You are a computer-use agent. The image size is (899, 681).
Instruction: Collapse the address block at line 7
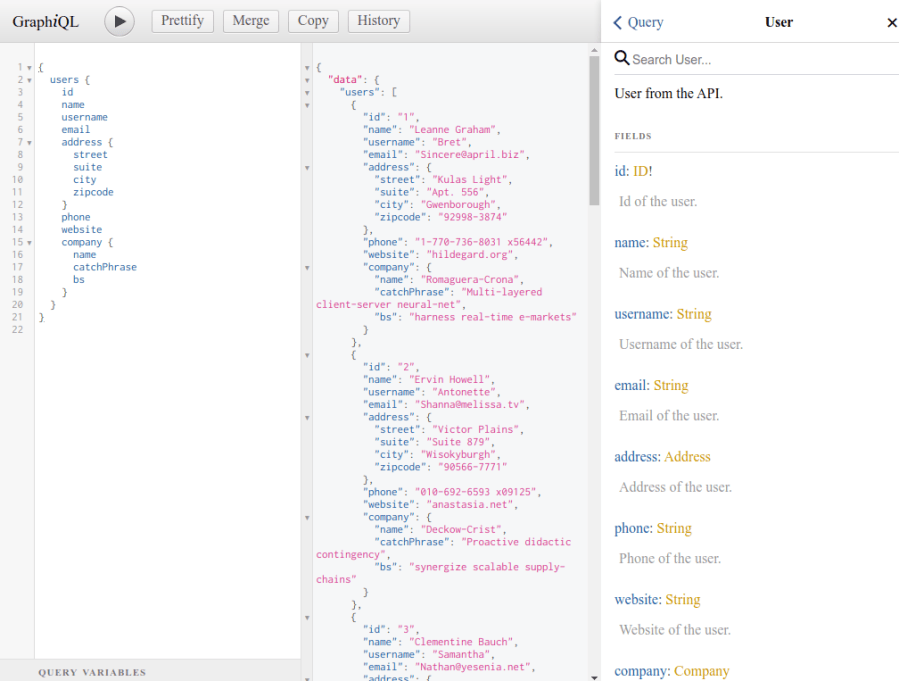tap(29, 143)
